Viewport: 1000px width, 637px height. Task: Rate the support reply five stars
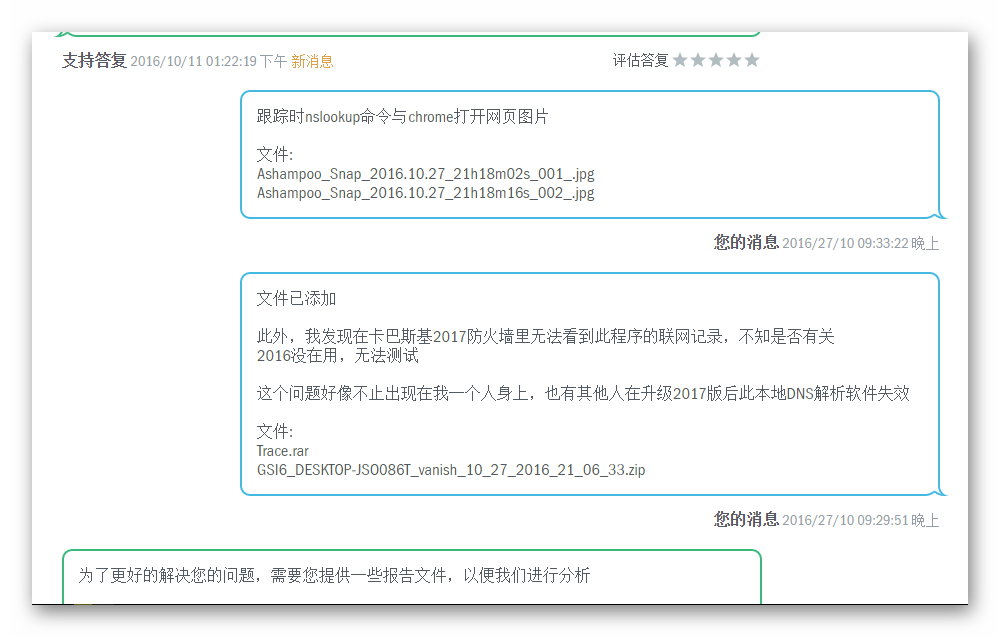pyautogui.click(x=752, y=60)
